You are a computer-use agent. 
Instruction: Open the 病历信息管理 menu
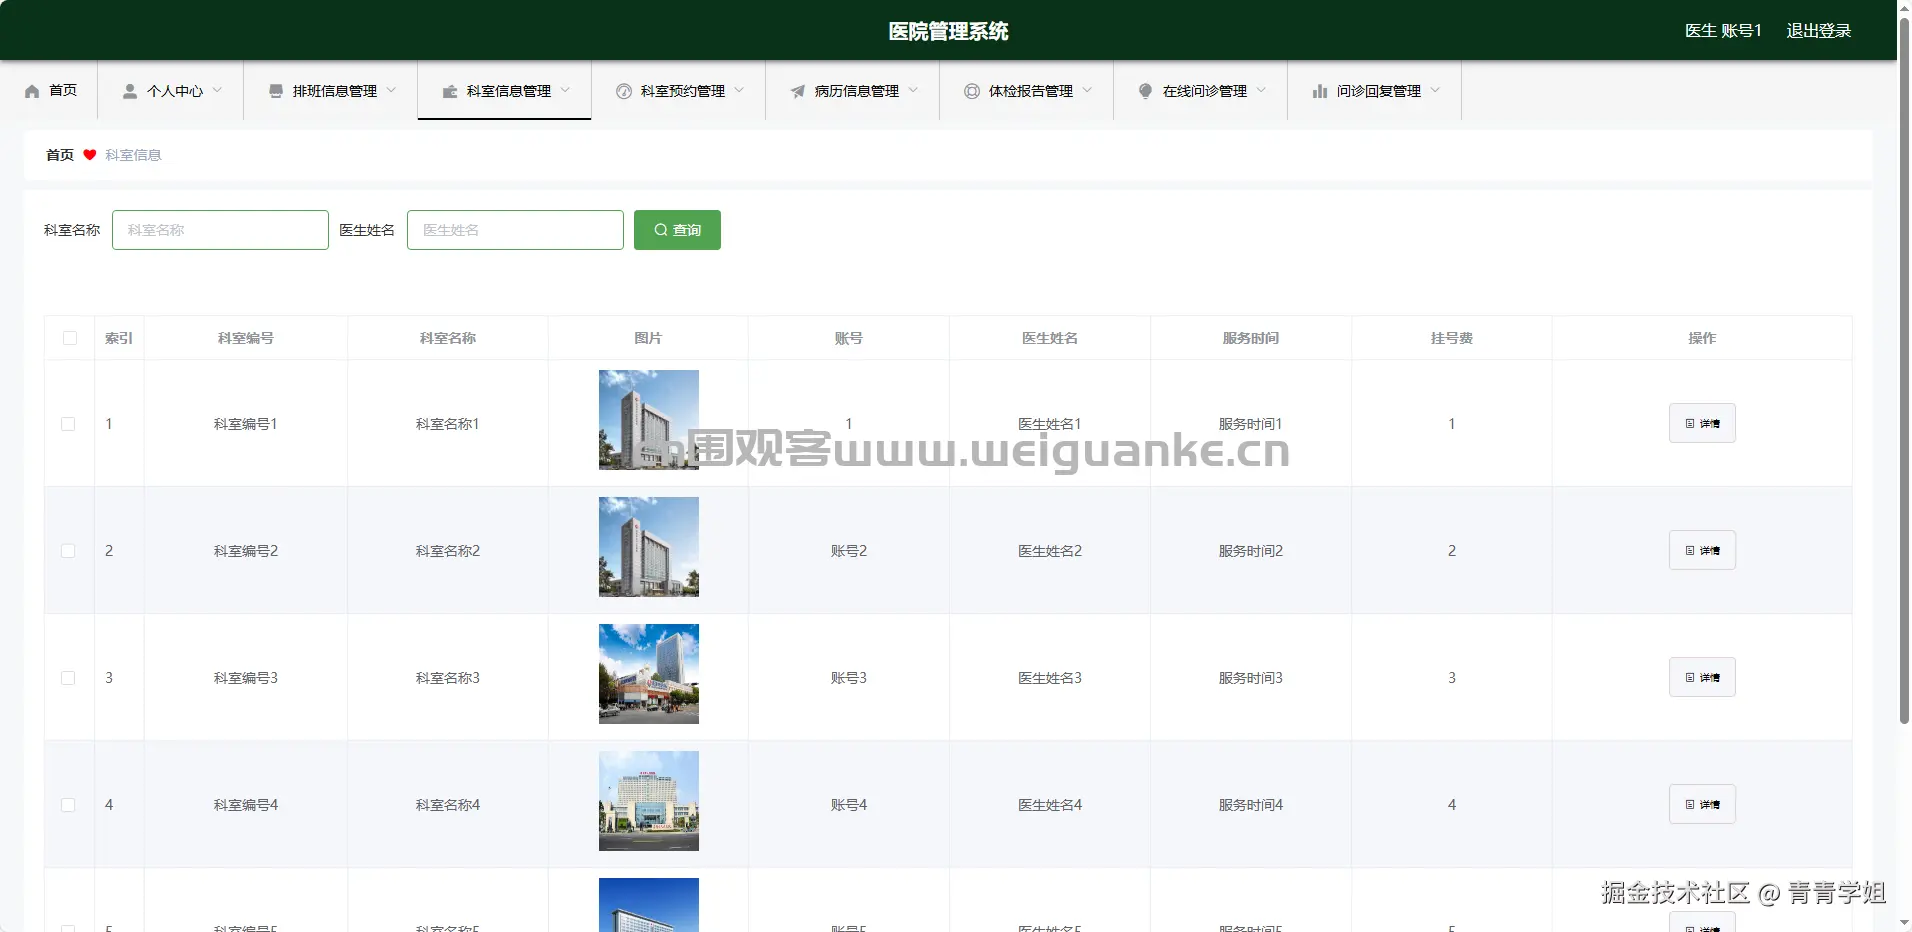[853, 91]
